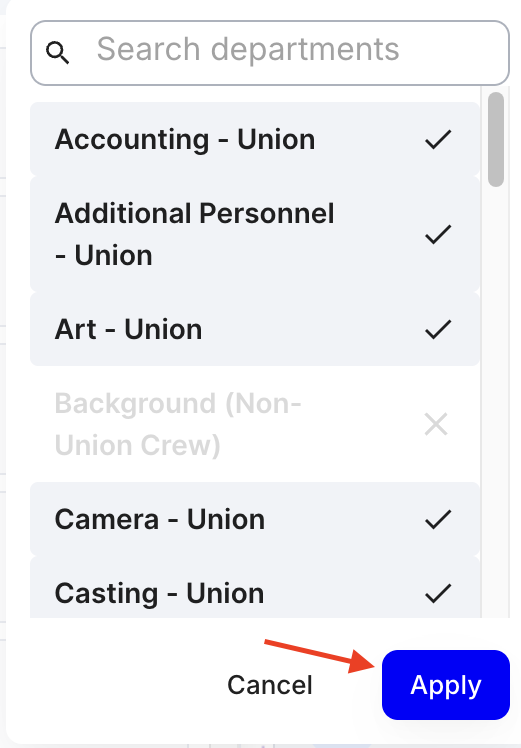This screenshot has height=748, width=521.
Task: Toggle Camera - Union department selection
Action: pos(255,519)
